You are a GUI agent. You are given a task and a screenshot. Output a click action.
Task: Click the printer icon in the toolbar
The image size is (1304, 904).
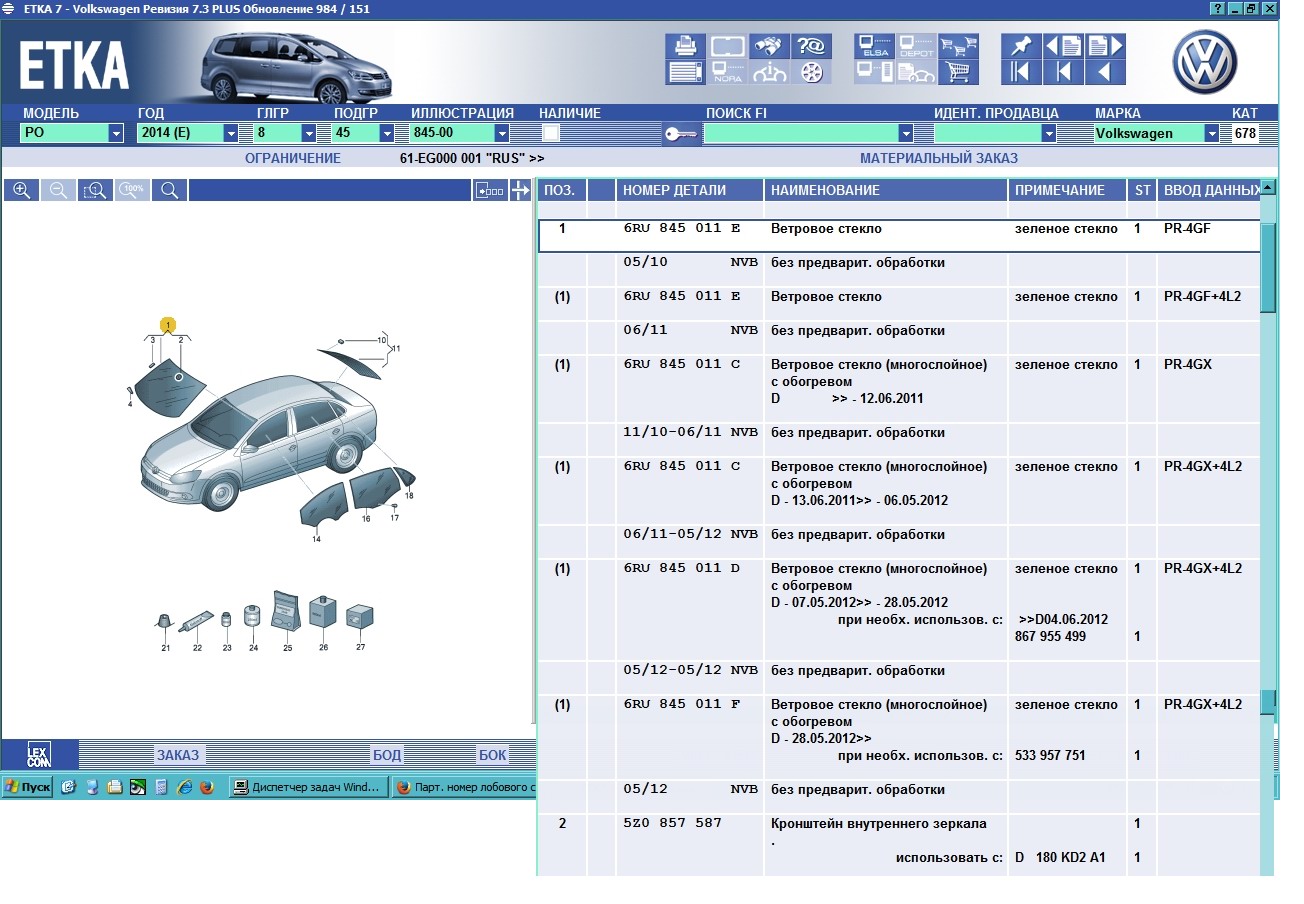coord(686,46)
